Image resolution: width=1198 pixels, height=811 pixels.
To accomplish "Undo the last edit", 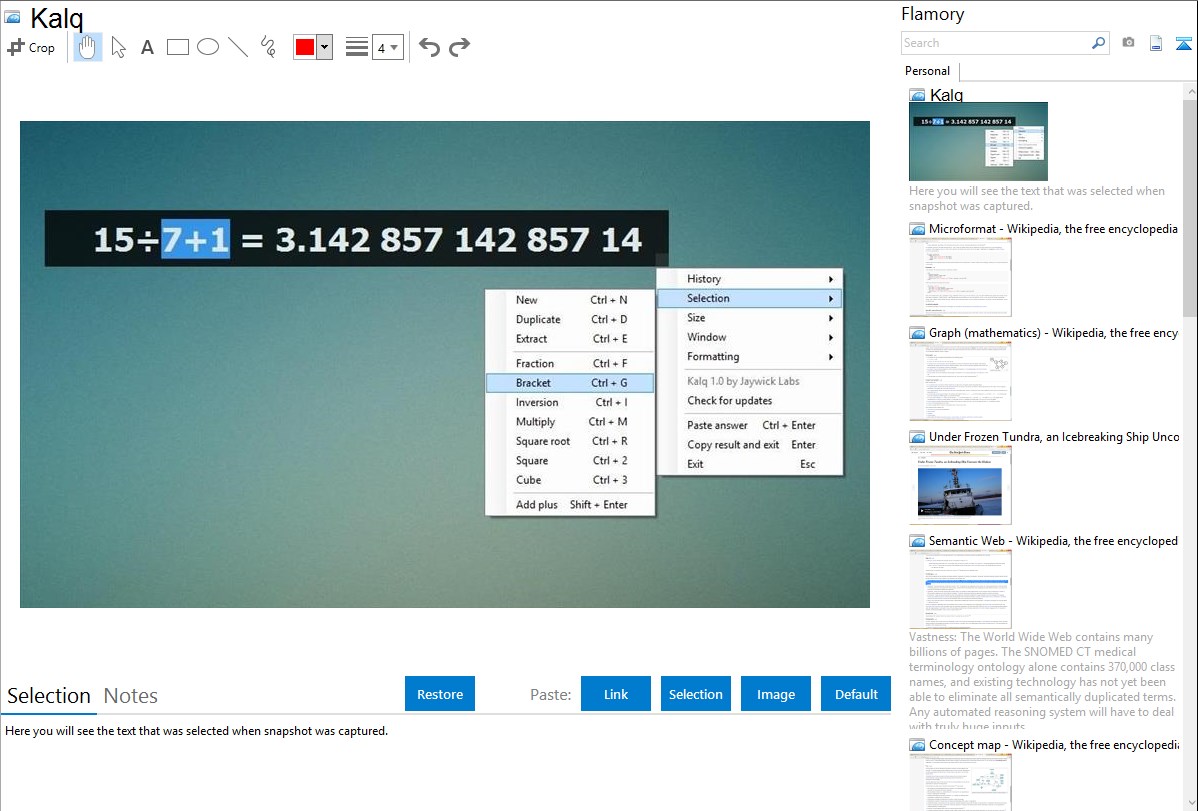I will (x=429, y=47).
